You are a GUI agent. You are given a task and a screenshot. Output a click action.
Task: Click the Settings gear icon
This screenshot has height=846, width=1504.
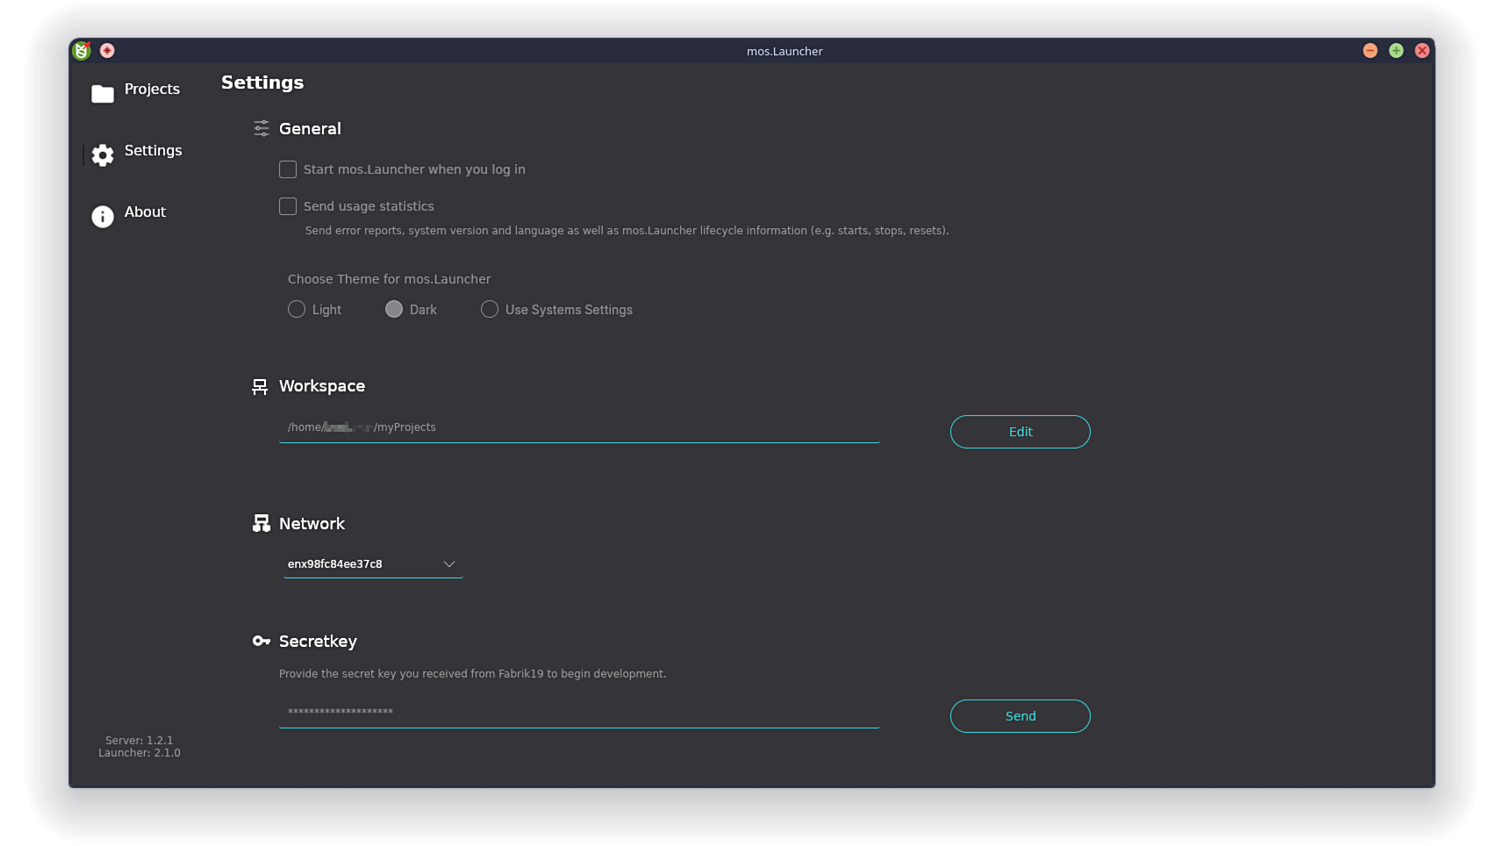pos(102,155)
